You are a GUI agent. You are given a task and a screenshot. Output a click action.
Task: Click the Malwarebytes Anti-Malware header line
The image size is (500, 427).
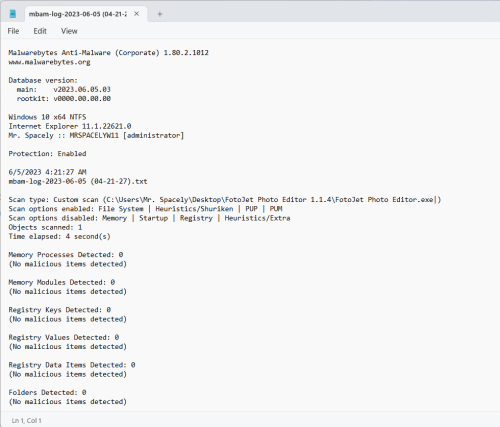(108, 53)
